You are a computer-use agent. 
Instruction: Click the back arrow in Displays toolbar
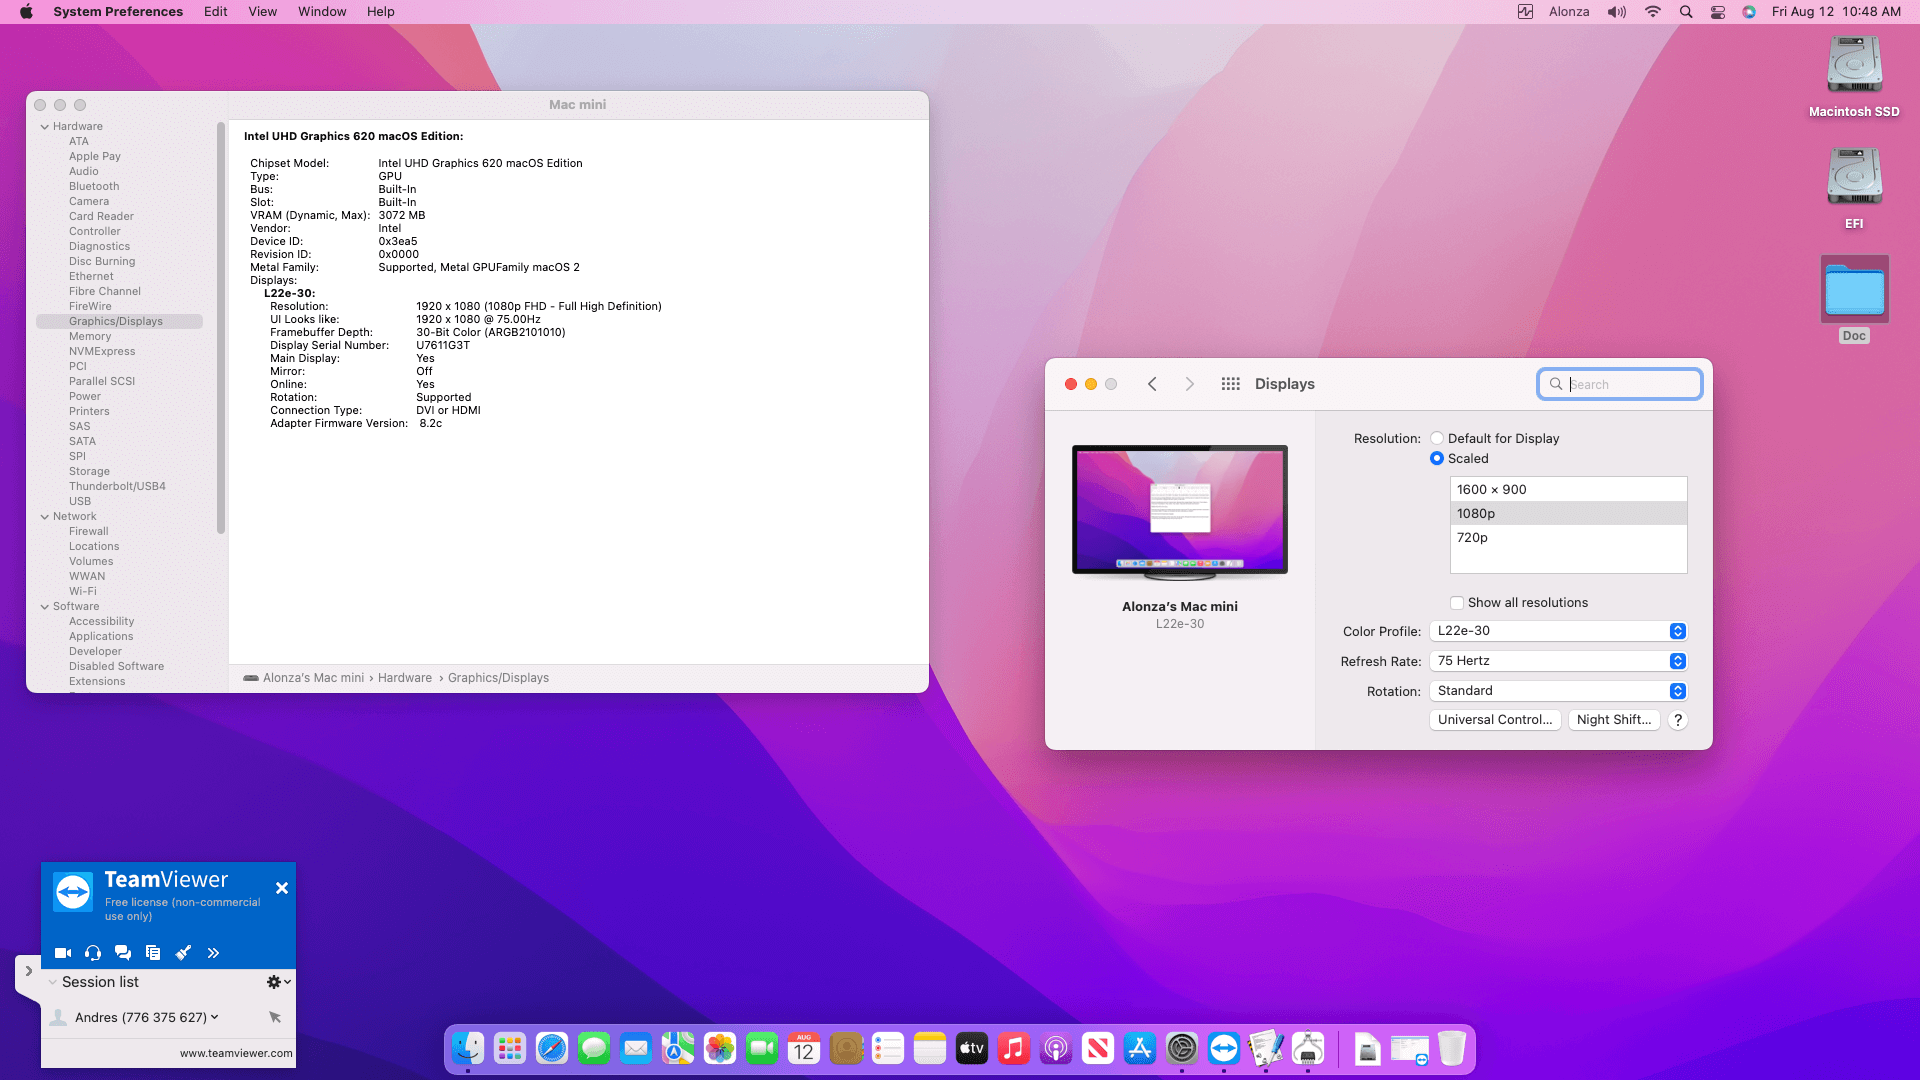1152,384
